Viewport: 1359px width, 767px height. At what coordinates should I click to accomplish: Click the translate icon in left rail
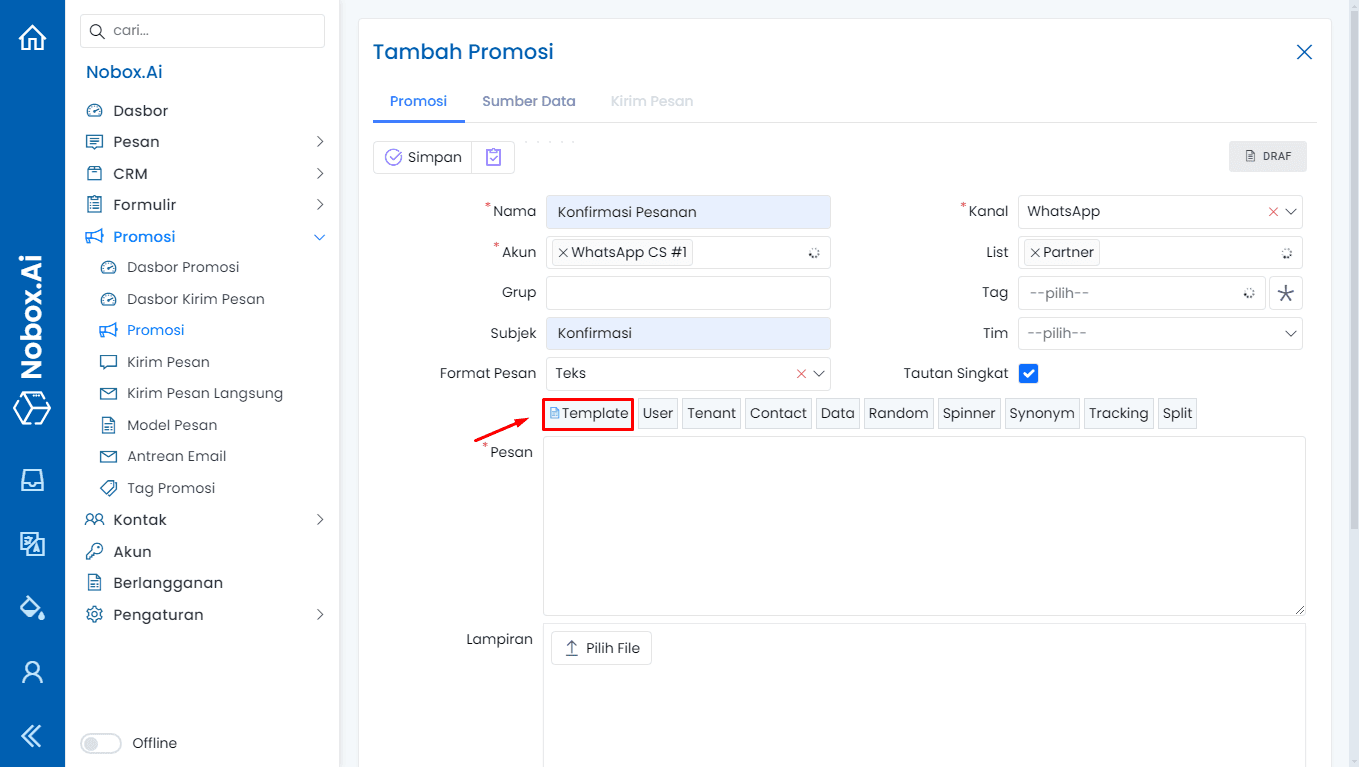coord(32,543)
